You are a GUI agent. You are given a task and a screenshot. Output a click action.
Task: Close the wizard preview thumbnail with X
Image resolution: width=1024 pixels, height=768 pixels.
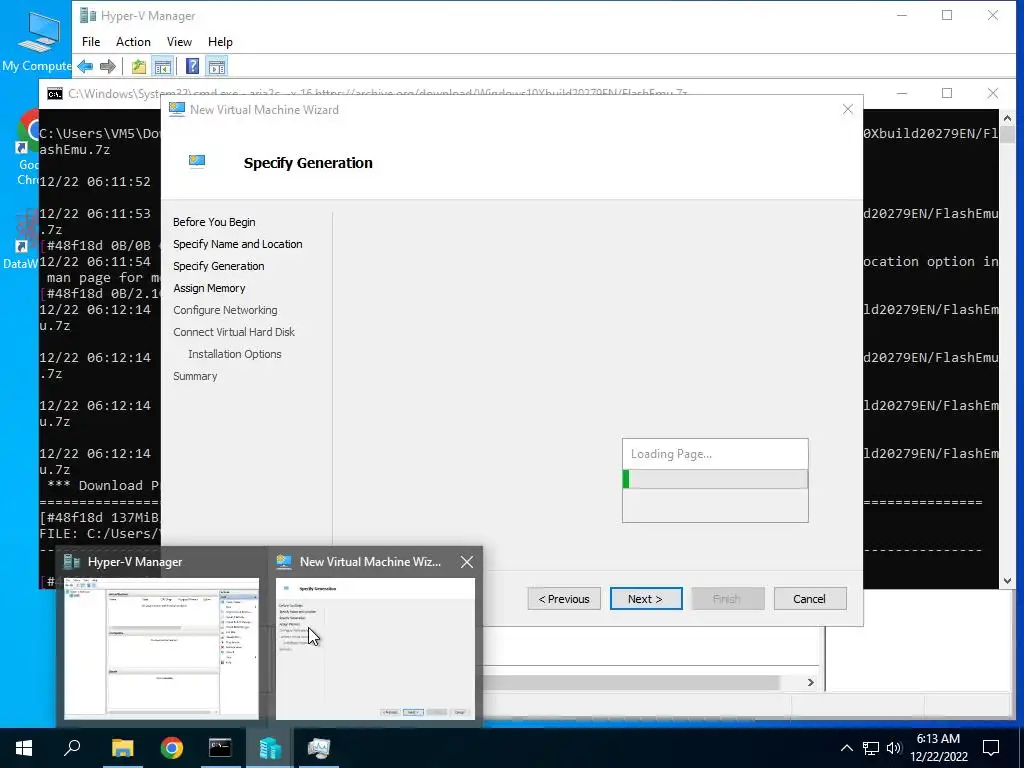[x=467, y=562]
